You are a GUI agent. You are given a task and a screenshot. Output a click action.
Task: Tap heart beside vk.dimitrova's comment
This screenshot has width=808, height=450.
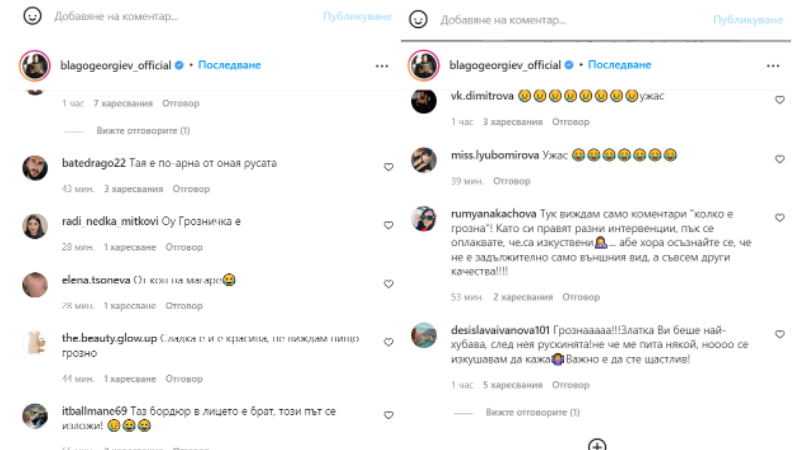(x=780, y=99)
